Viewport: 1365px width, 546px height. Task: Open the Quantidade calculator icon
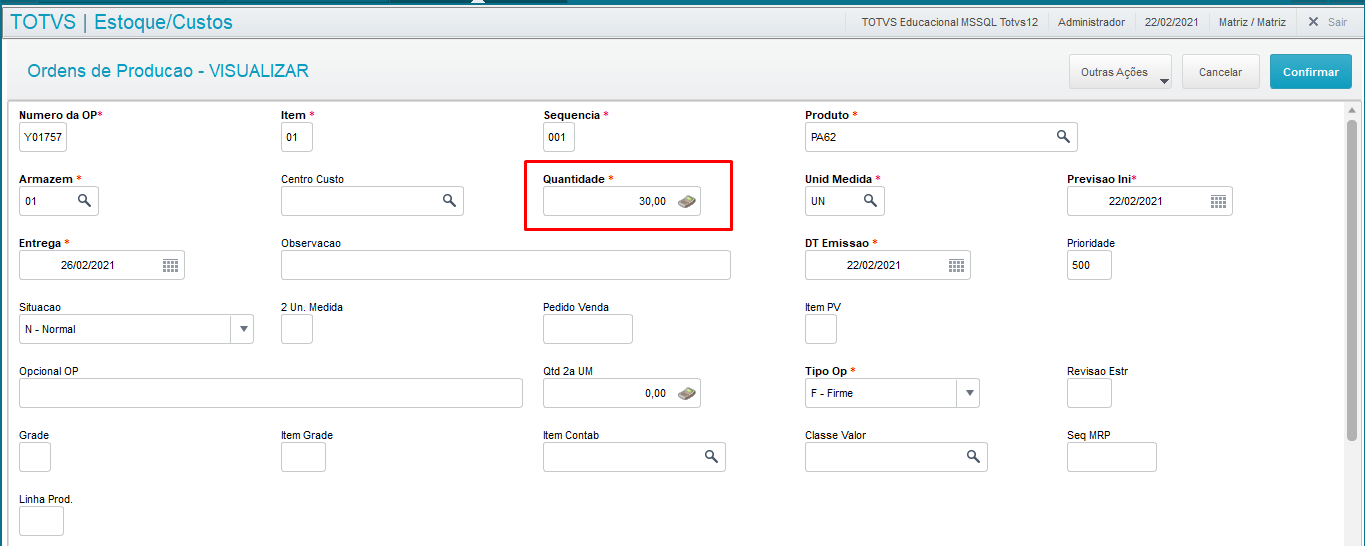pyautogui.click(x=686, y=201)
